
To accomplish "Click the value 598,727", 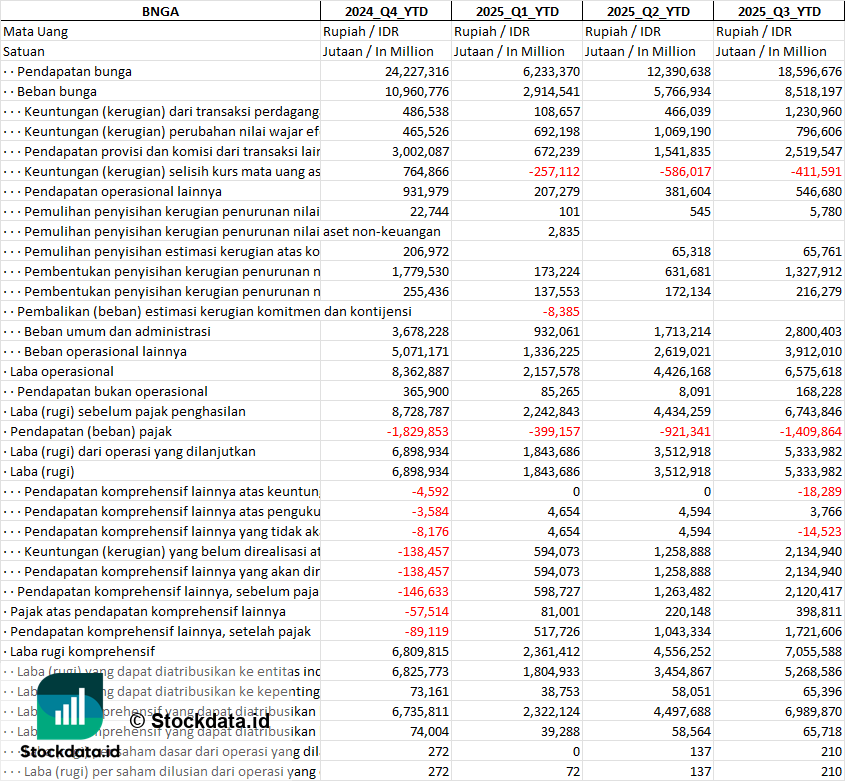I will [557, 591].
